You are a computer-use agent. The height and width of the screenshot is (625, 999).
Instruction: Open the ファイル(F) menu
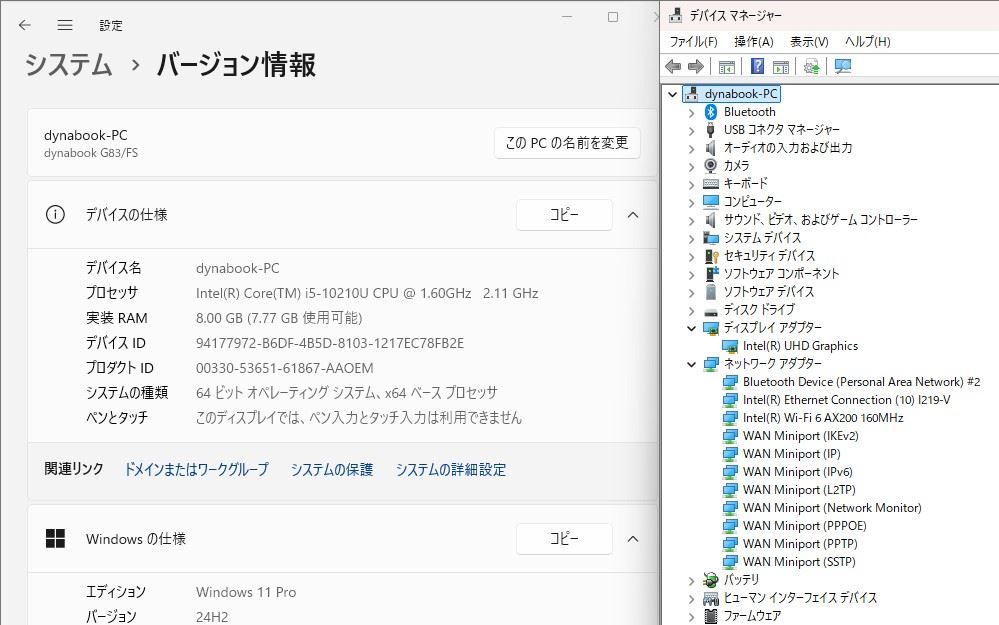[x=693, y=41]
